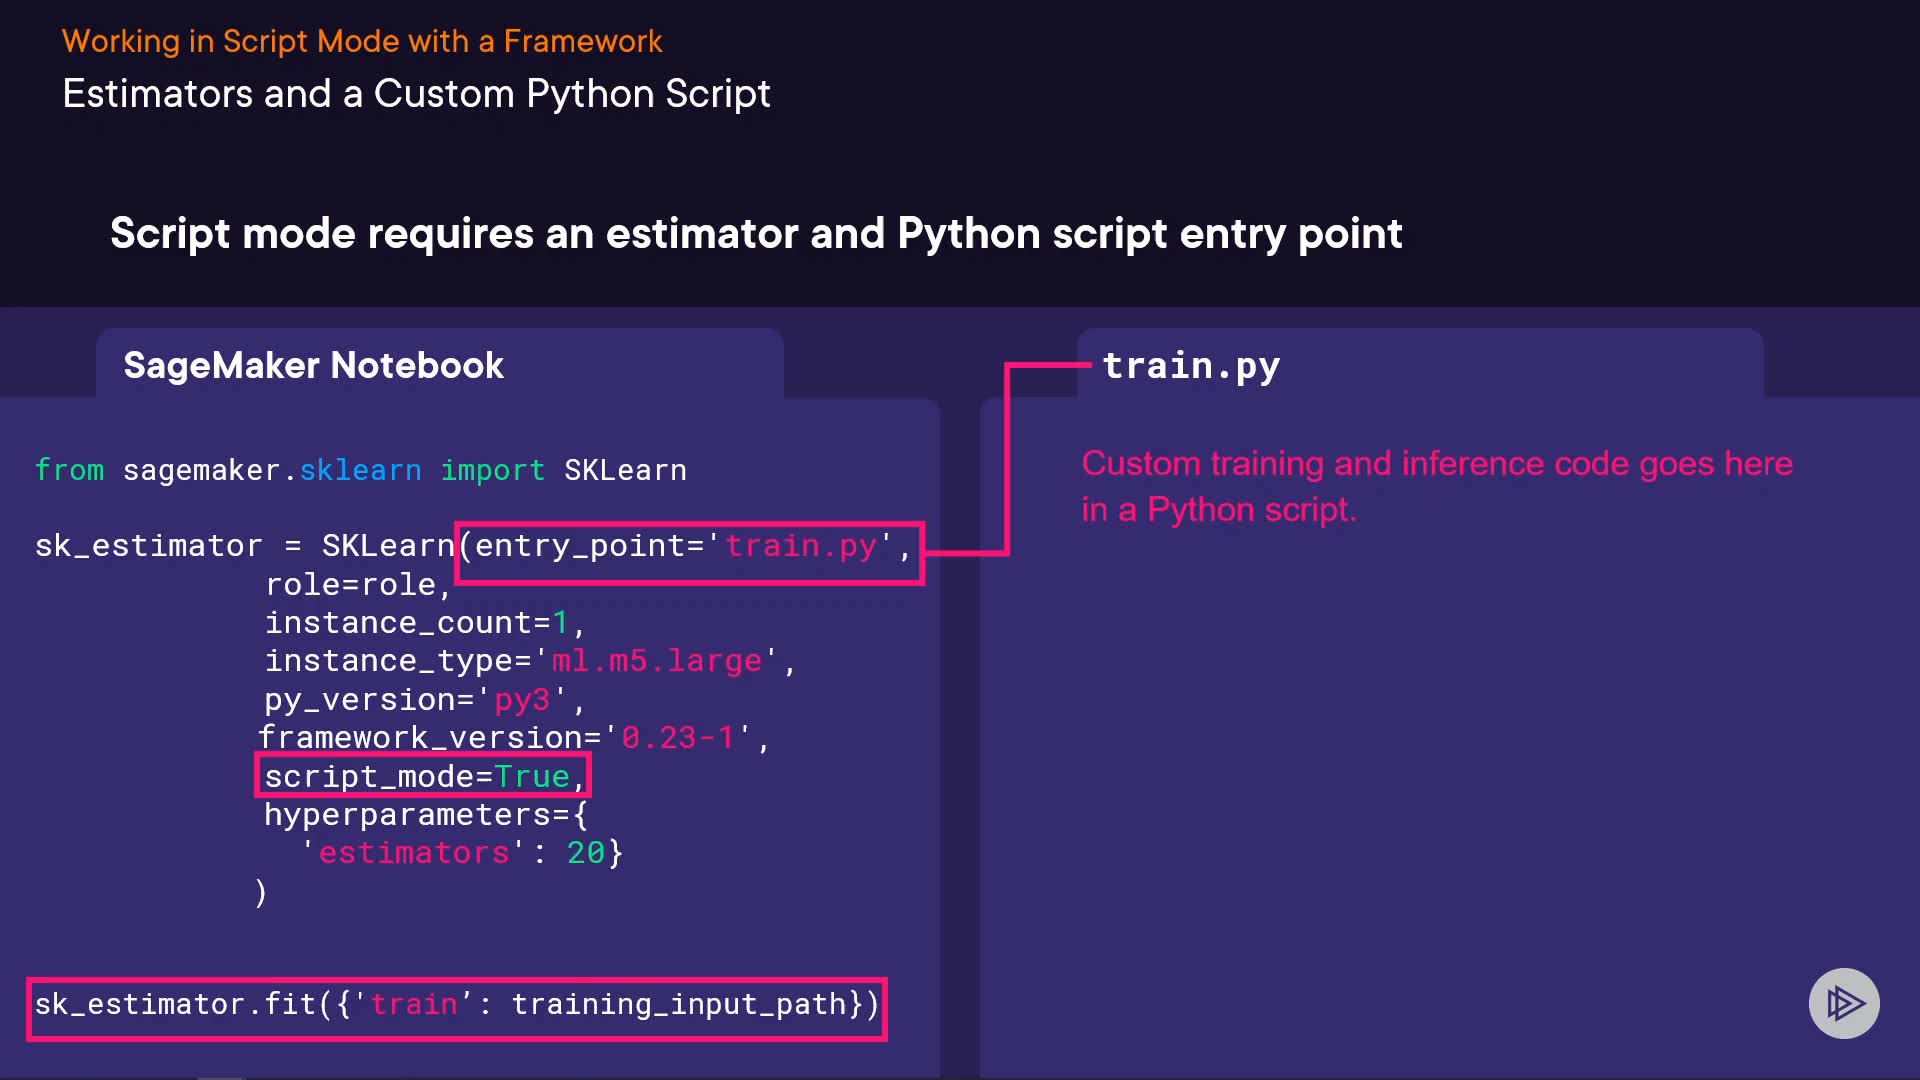1920x1080 pixels.
Task: Click the sk_estimator = SKLearn assignment text
Action: [244, 546]
